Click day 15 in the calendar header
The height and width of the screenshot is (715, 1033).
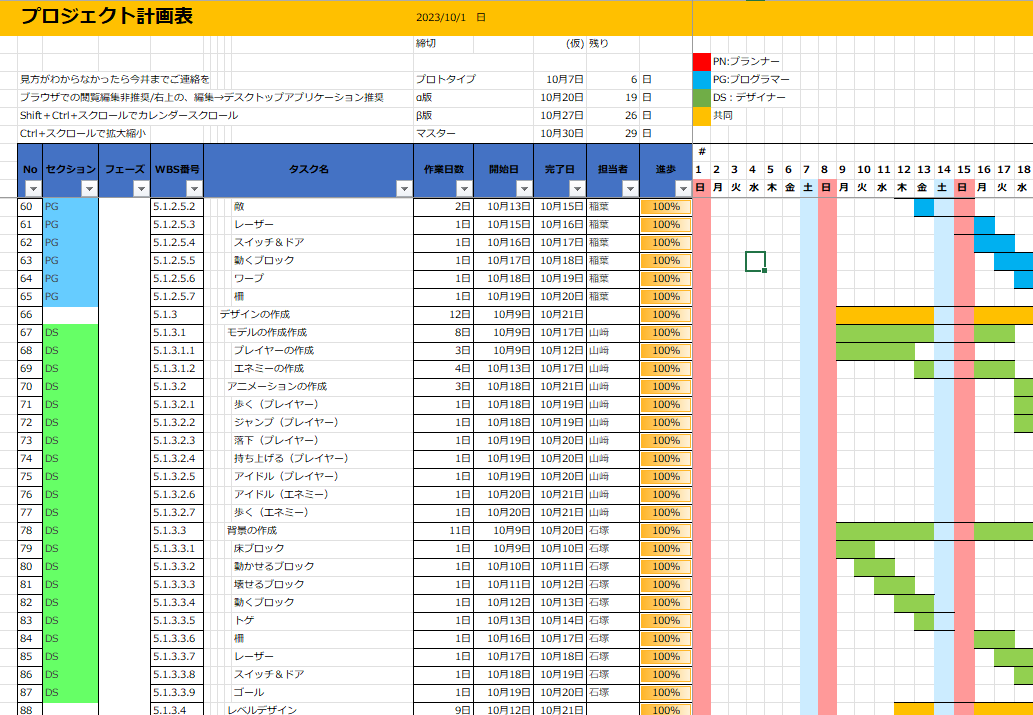click(963, 170)
